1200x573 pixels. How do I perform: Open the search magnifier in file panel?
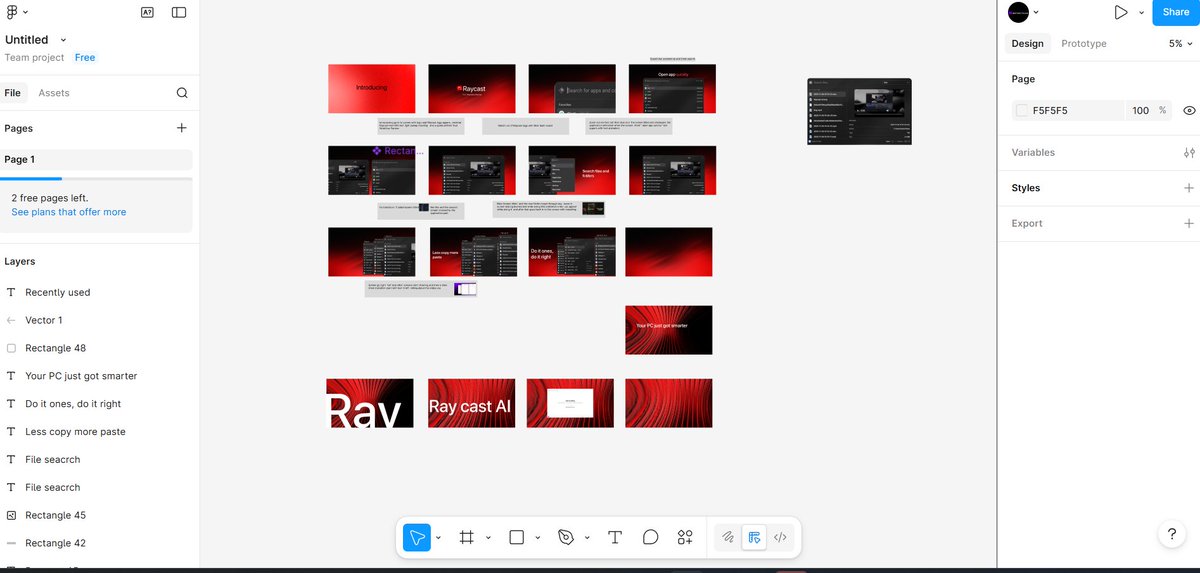182,93
